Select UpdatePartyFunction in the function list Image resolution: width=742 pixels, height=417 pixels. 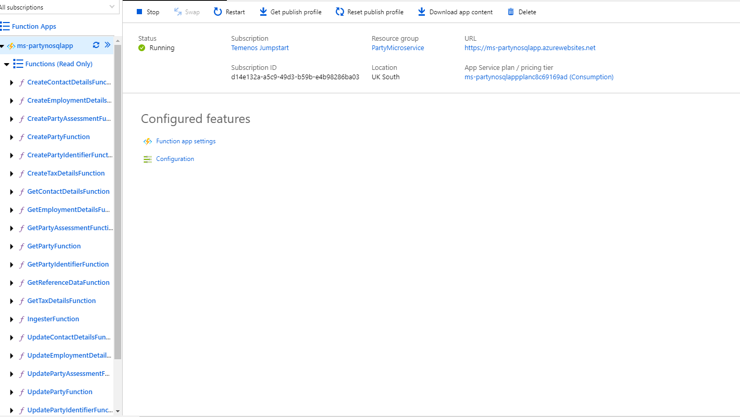(x=59, y=392)
